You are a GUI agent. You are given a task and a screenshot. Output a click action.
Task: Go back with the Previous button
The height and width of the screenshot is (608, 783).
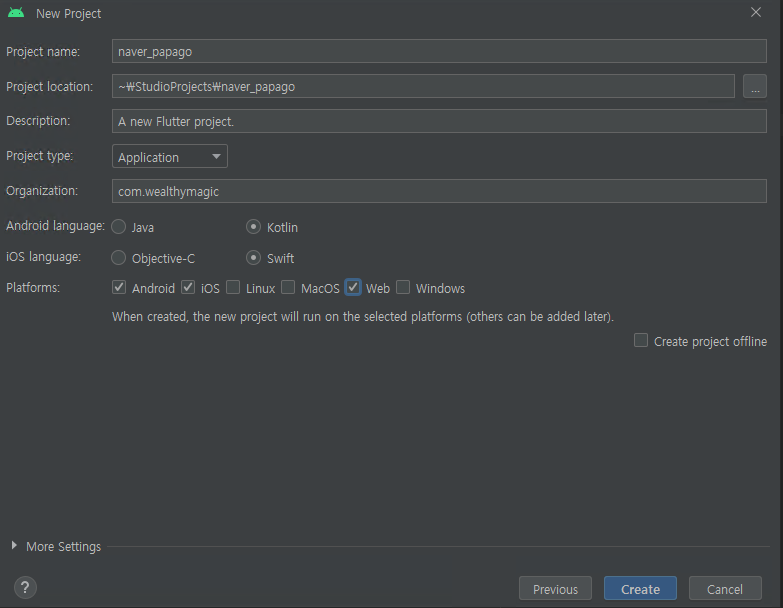555,589
